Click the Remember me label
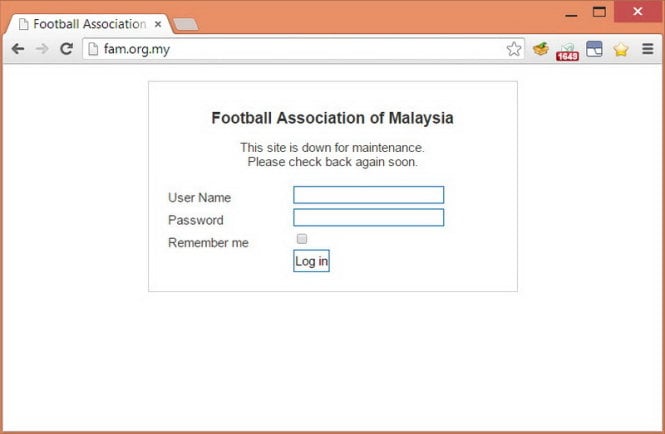Viewport: 665px width, 434px height. coord(208,243)
